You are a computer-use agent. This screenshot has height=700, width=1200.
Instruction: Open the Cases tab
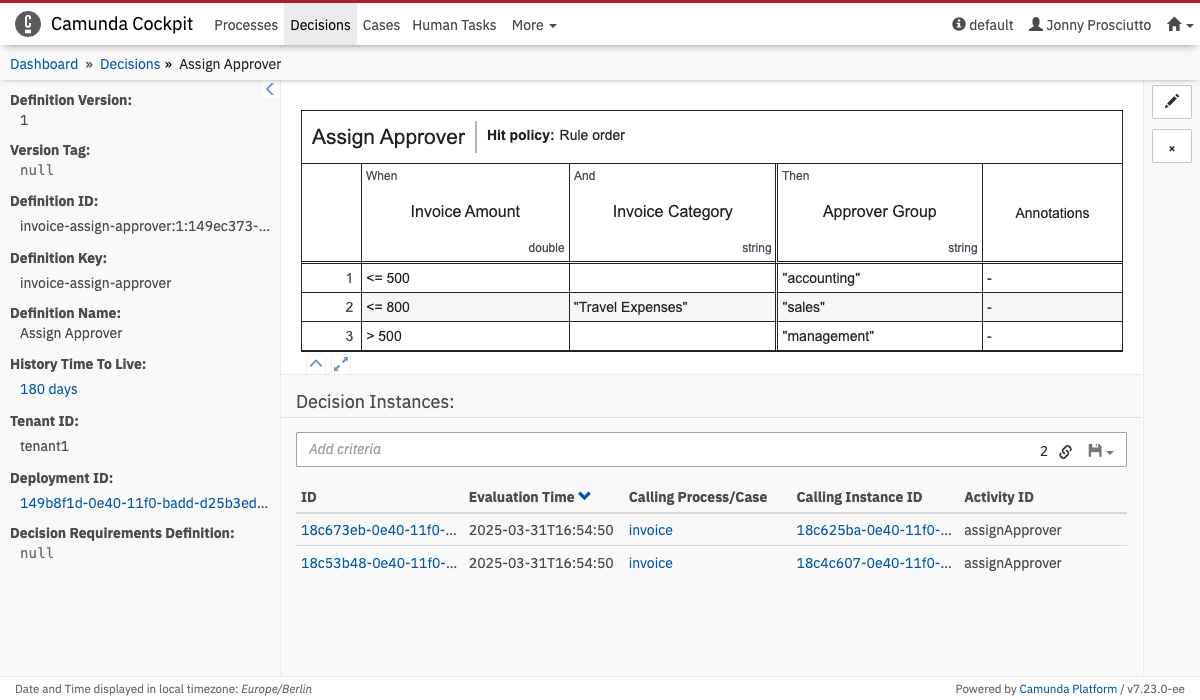[381, 25]
